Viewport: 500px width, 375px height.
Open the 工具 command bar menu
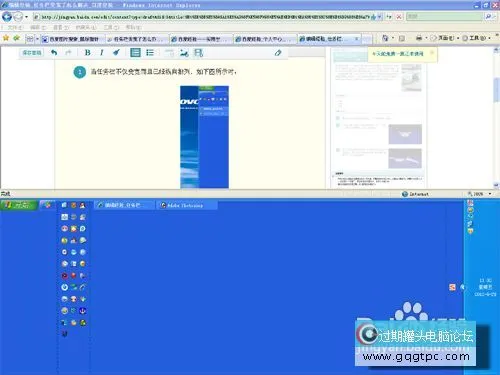476,38
